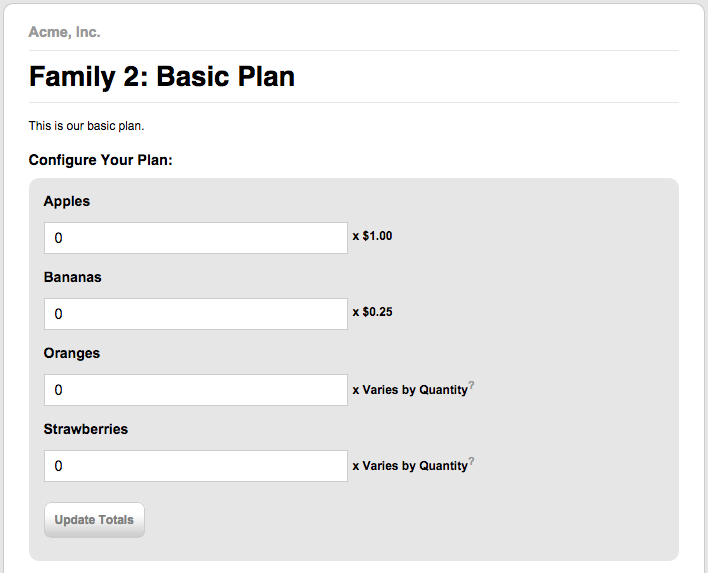This screenshot has width=708, height=573.
Task: Click the help icon next to Oranges pricing
Action: 471,385
